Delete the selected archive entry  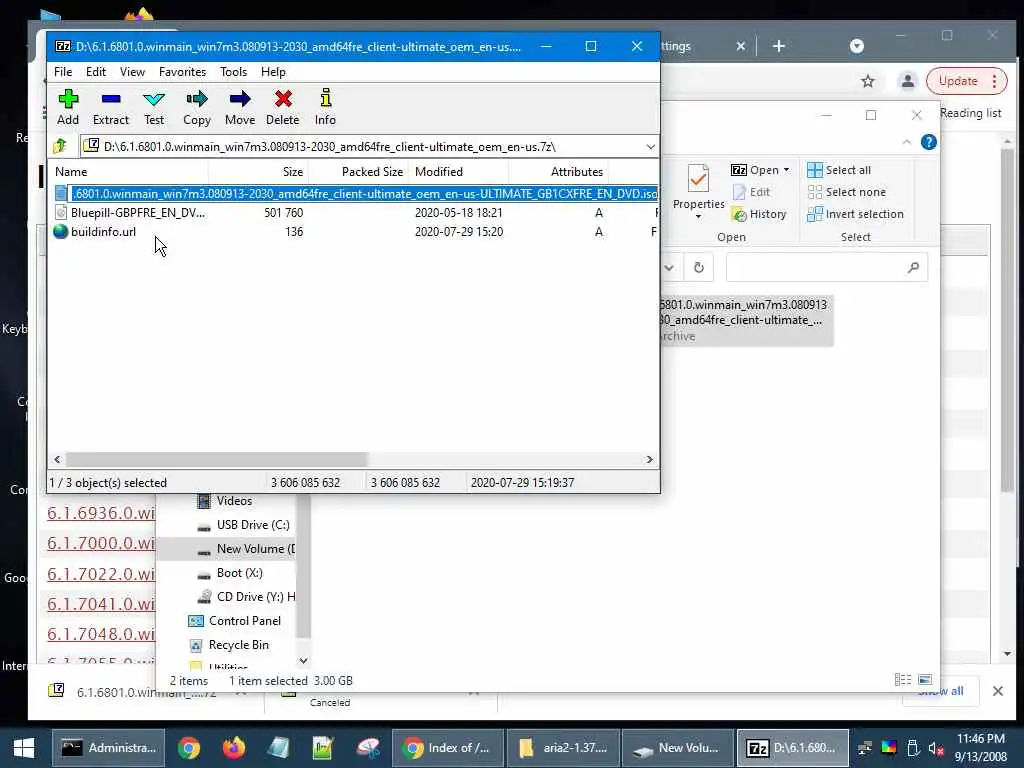pos(283,107)
